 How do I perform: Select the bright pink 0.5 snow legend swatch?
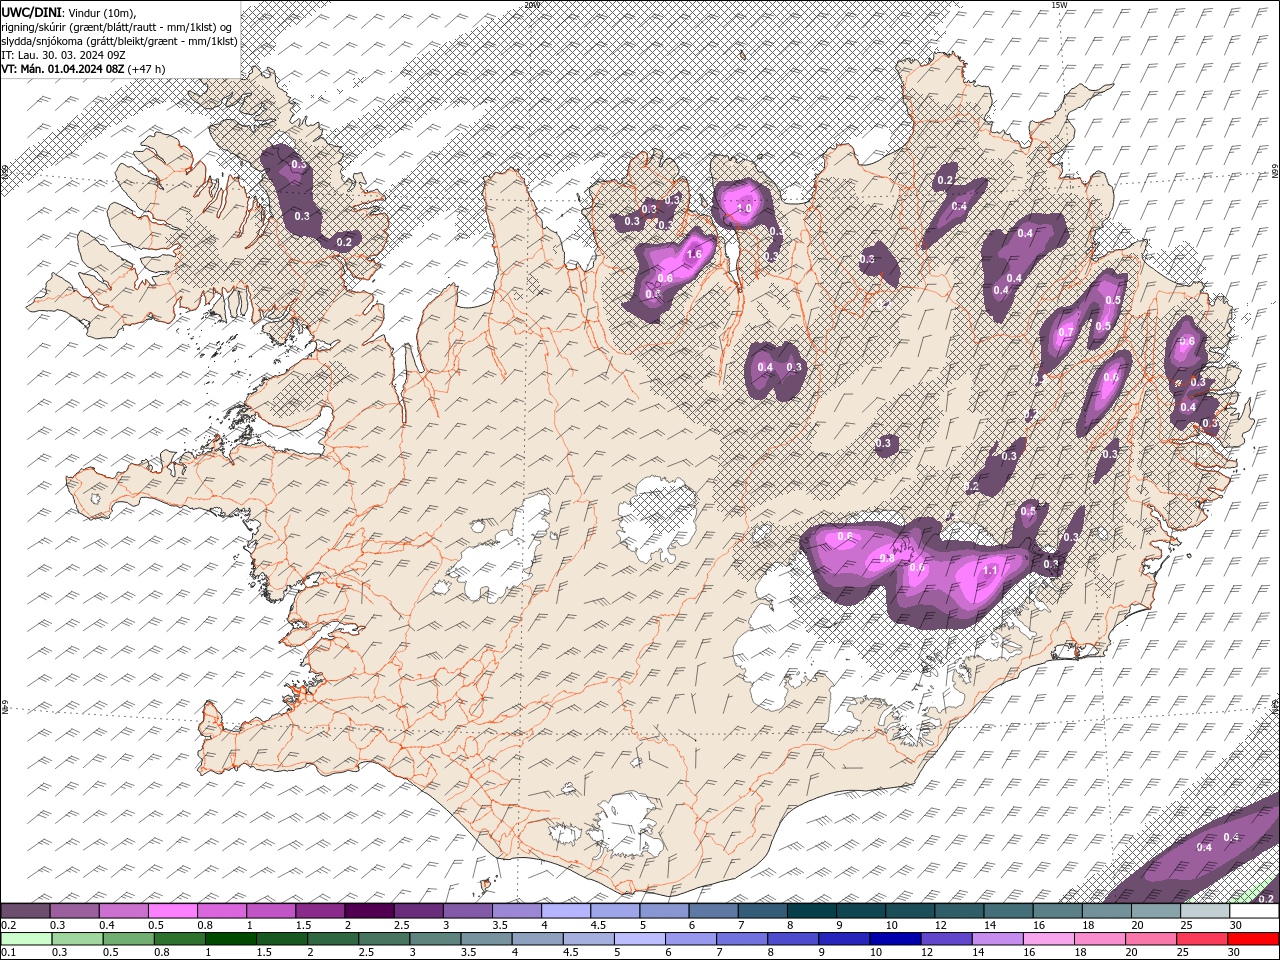tap(173, 911)
